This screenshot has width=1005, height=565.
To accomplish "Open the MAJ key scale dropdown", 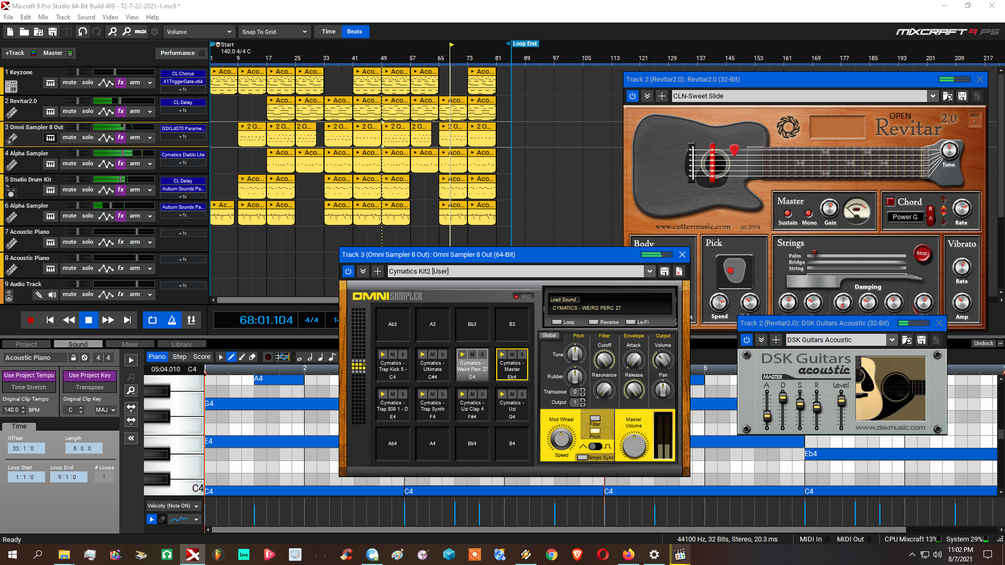I will 105,410.
